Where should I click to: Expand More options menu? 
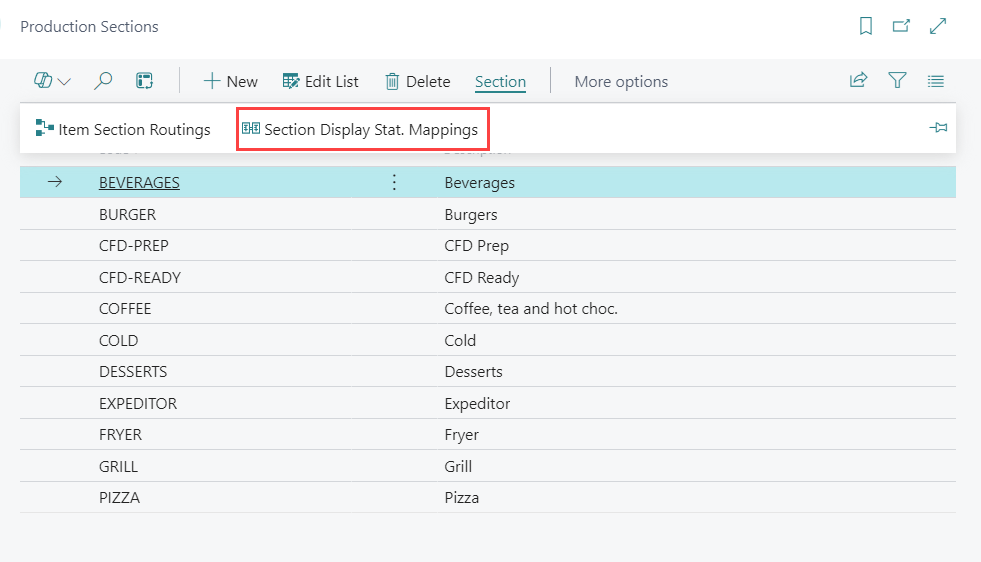[x=621, y=82]
